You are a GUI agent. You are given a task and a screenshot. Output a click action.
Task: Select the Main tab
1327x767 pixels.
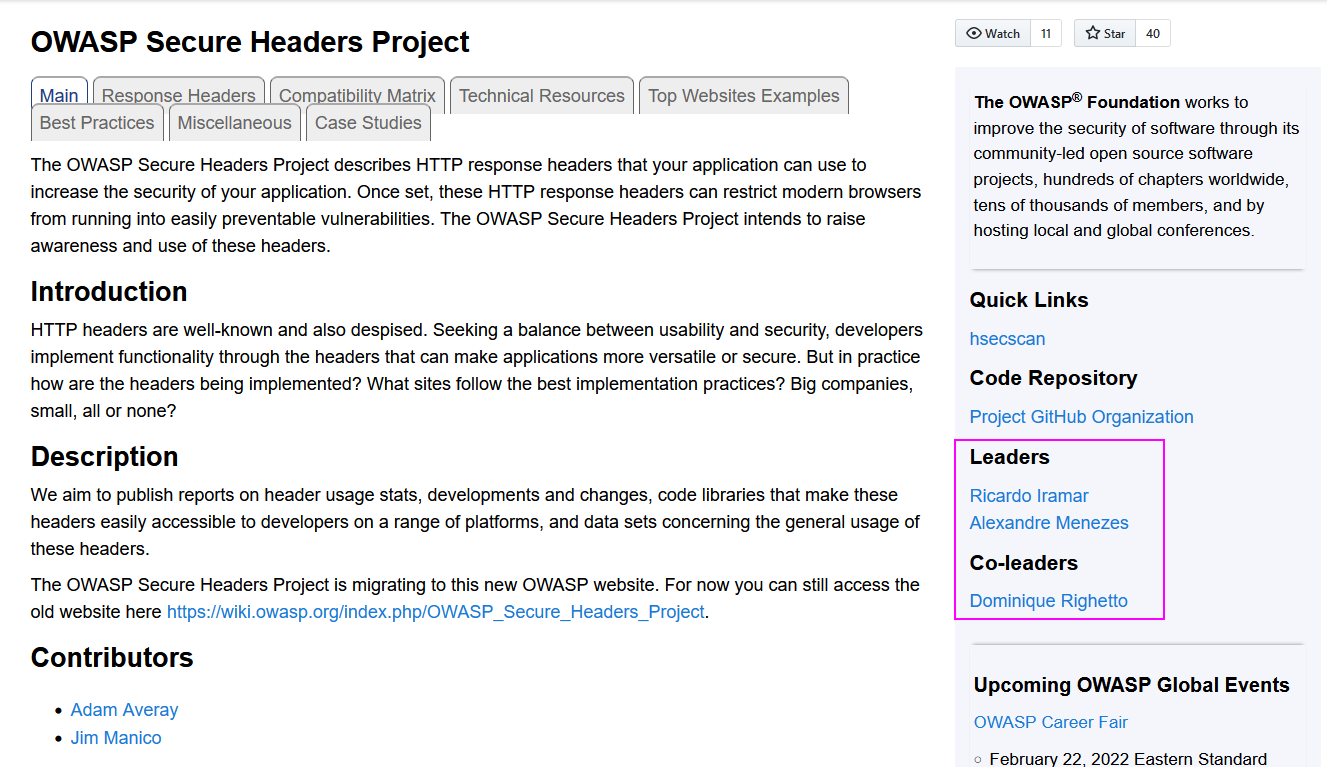coord(59,96)
